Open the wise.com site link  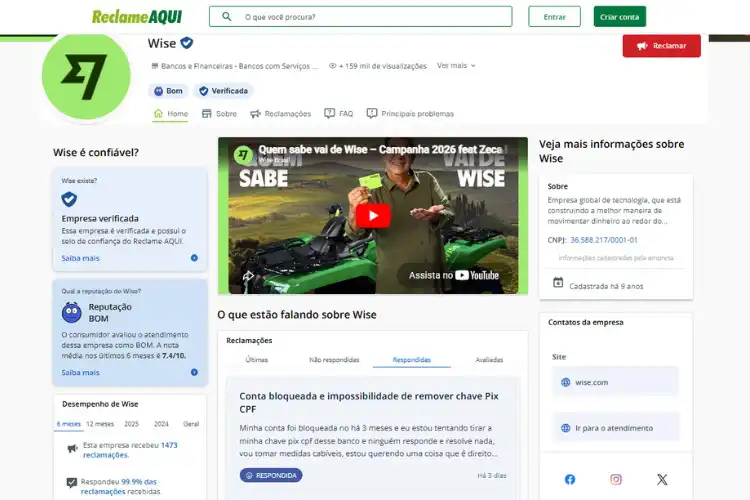[x=616, y=382]
